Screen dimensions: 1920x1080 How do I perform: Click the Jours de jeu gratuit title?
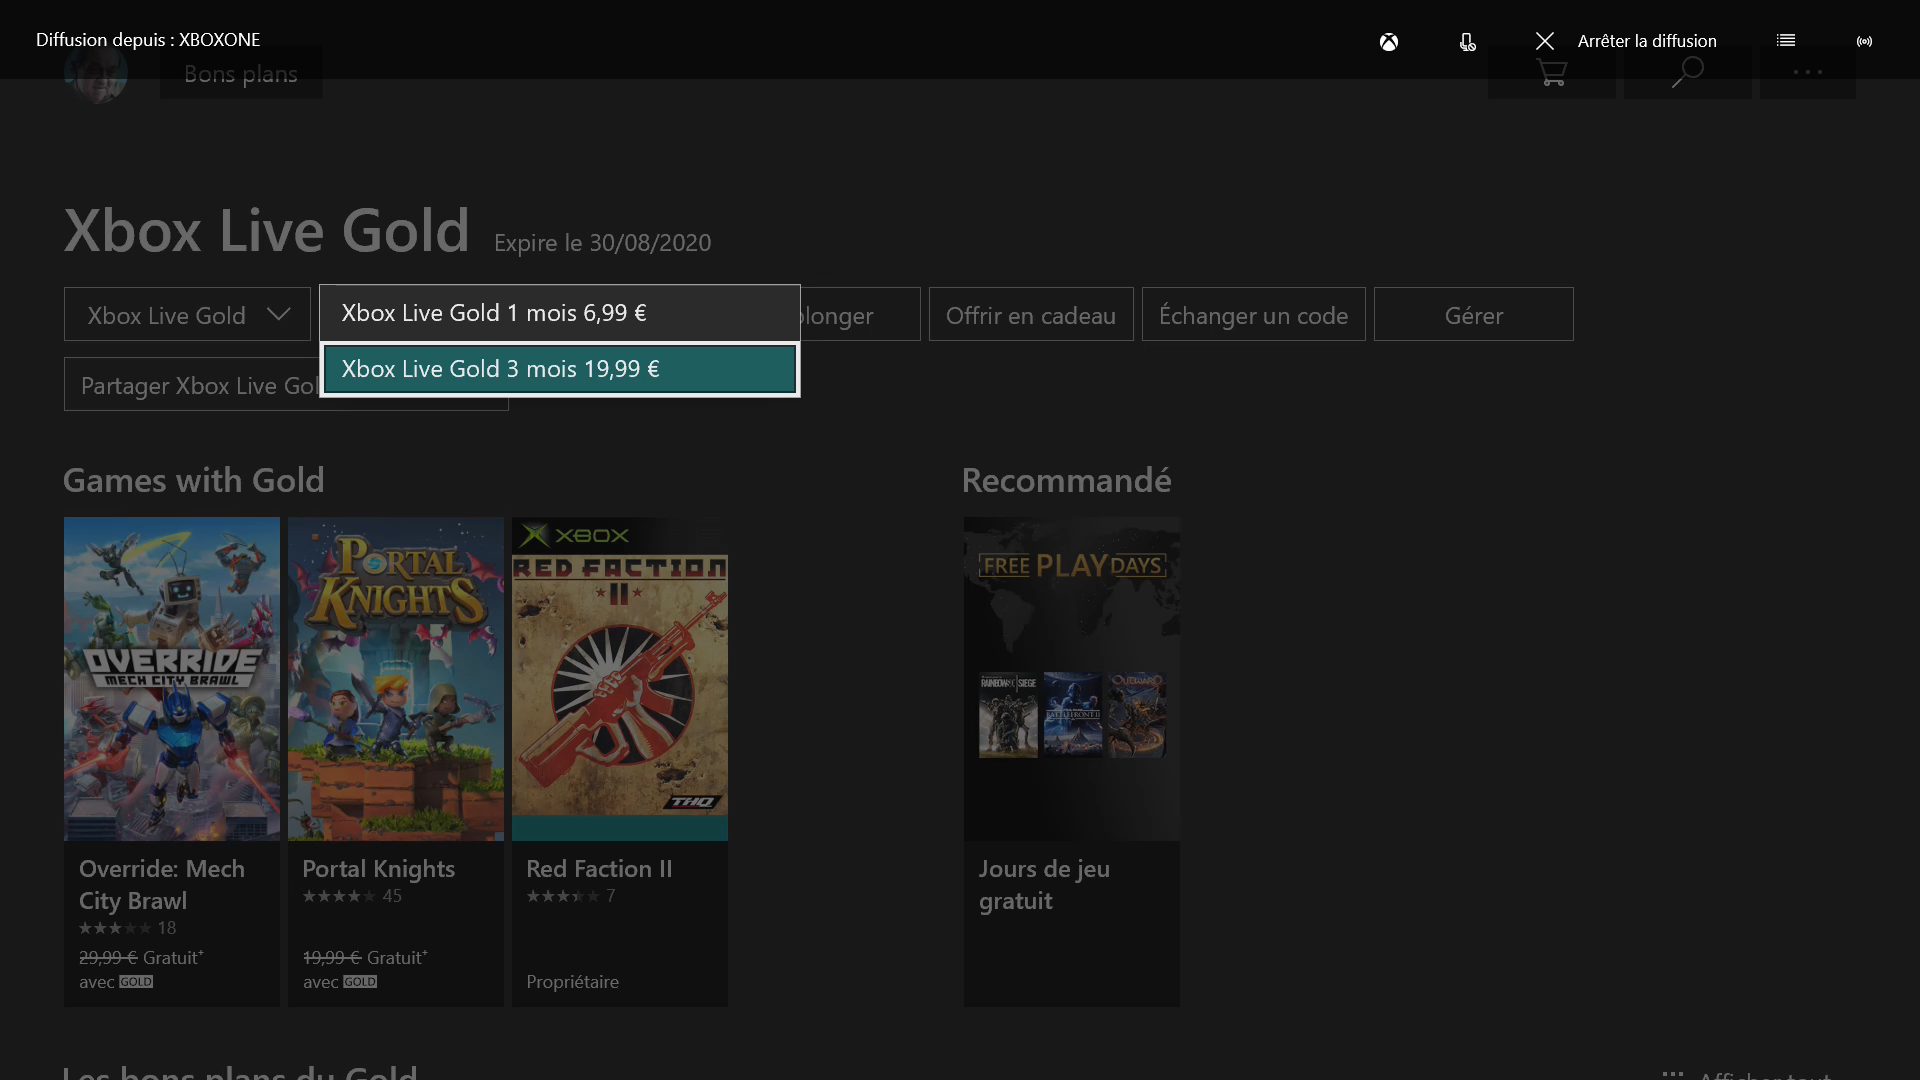click(1044, 885)
